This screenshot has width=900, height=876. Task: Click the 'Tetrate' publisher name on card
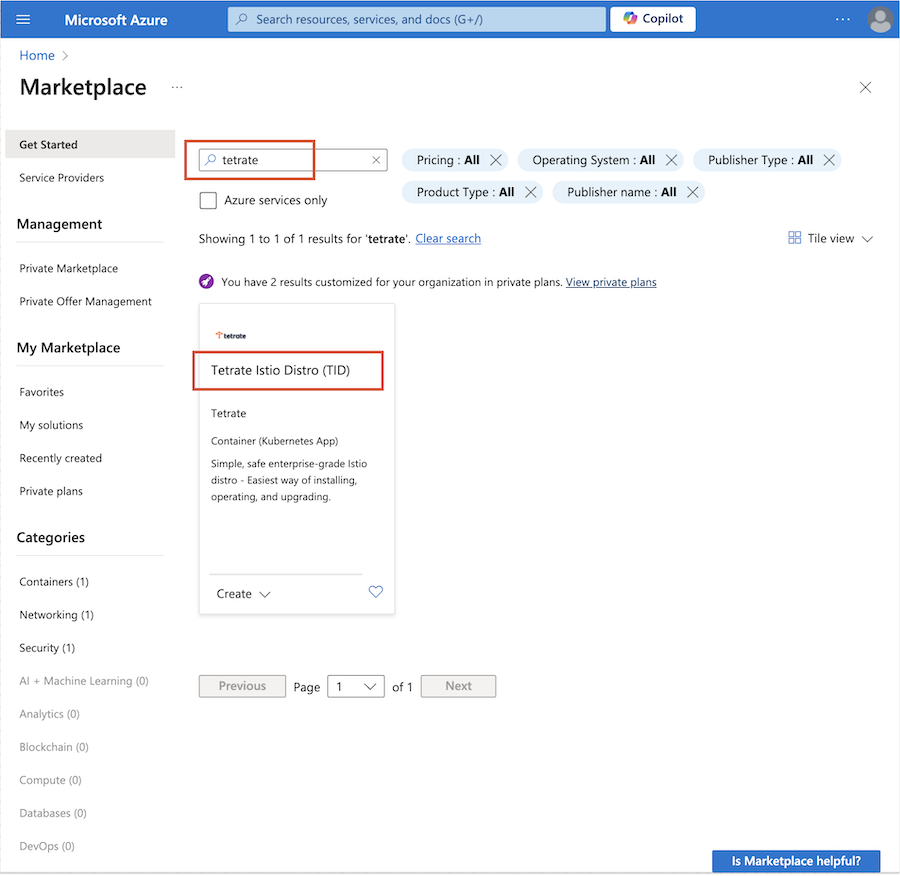[228, 414]
